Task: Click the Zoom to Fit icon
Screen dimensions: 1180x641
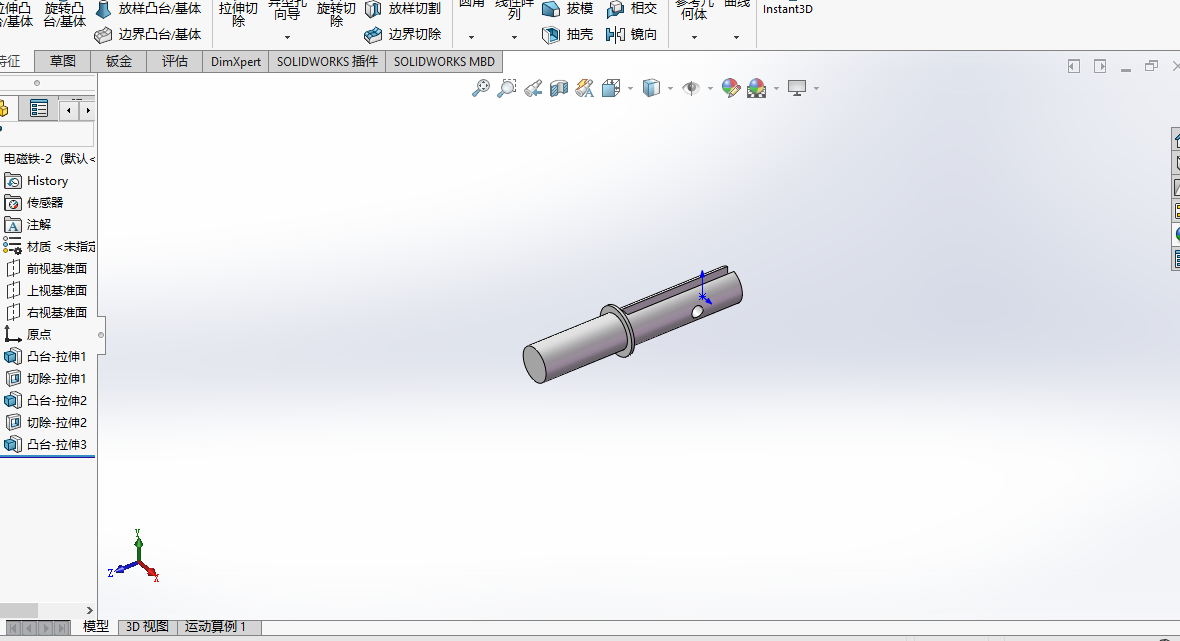Action: [x=480, y=88]
